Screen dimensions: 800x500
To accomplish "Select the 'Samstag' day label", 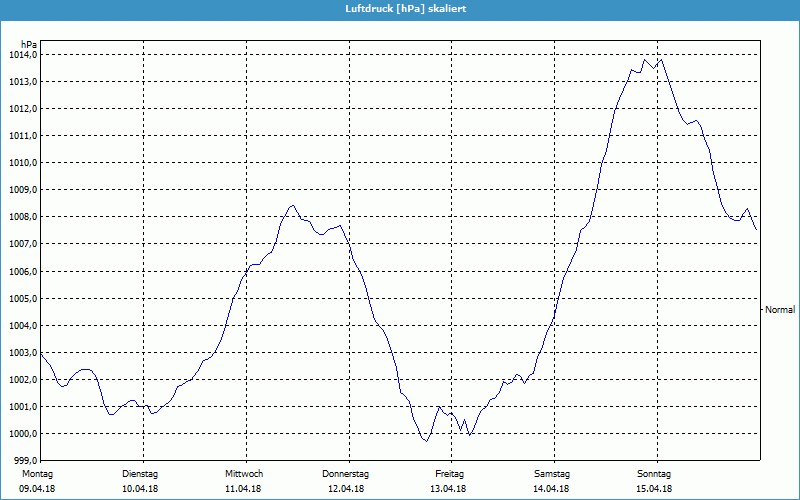I will coord(552,473).
